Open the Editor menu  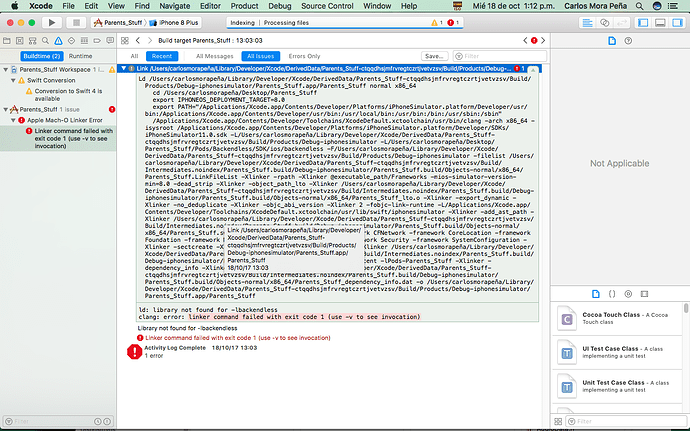tap(210, 6)
